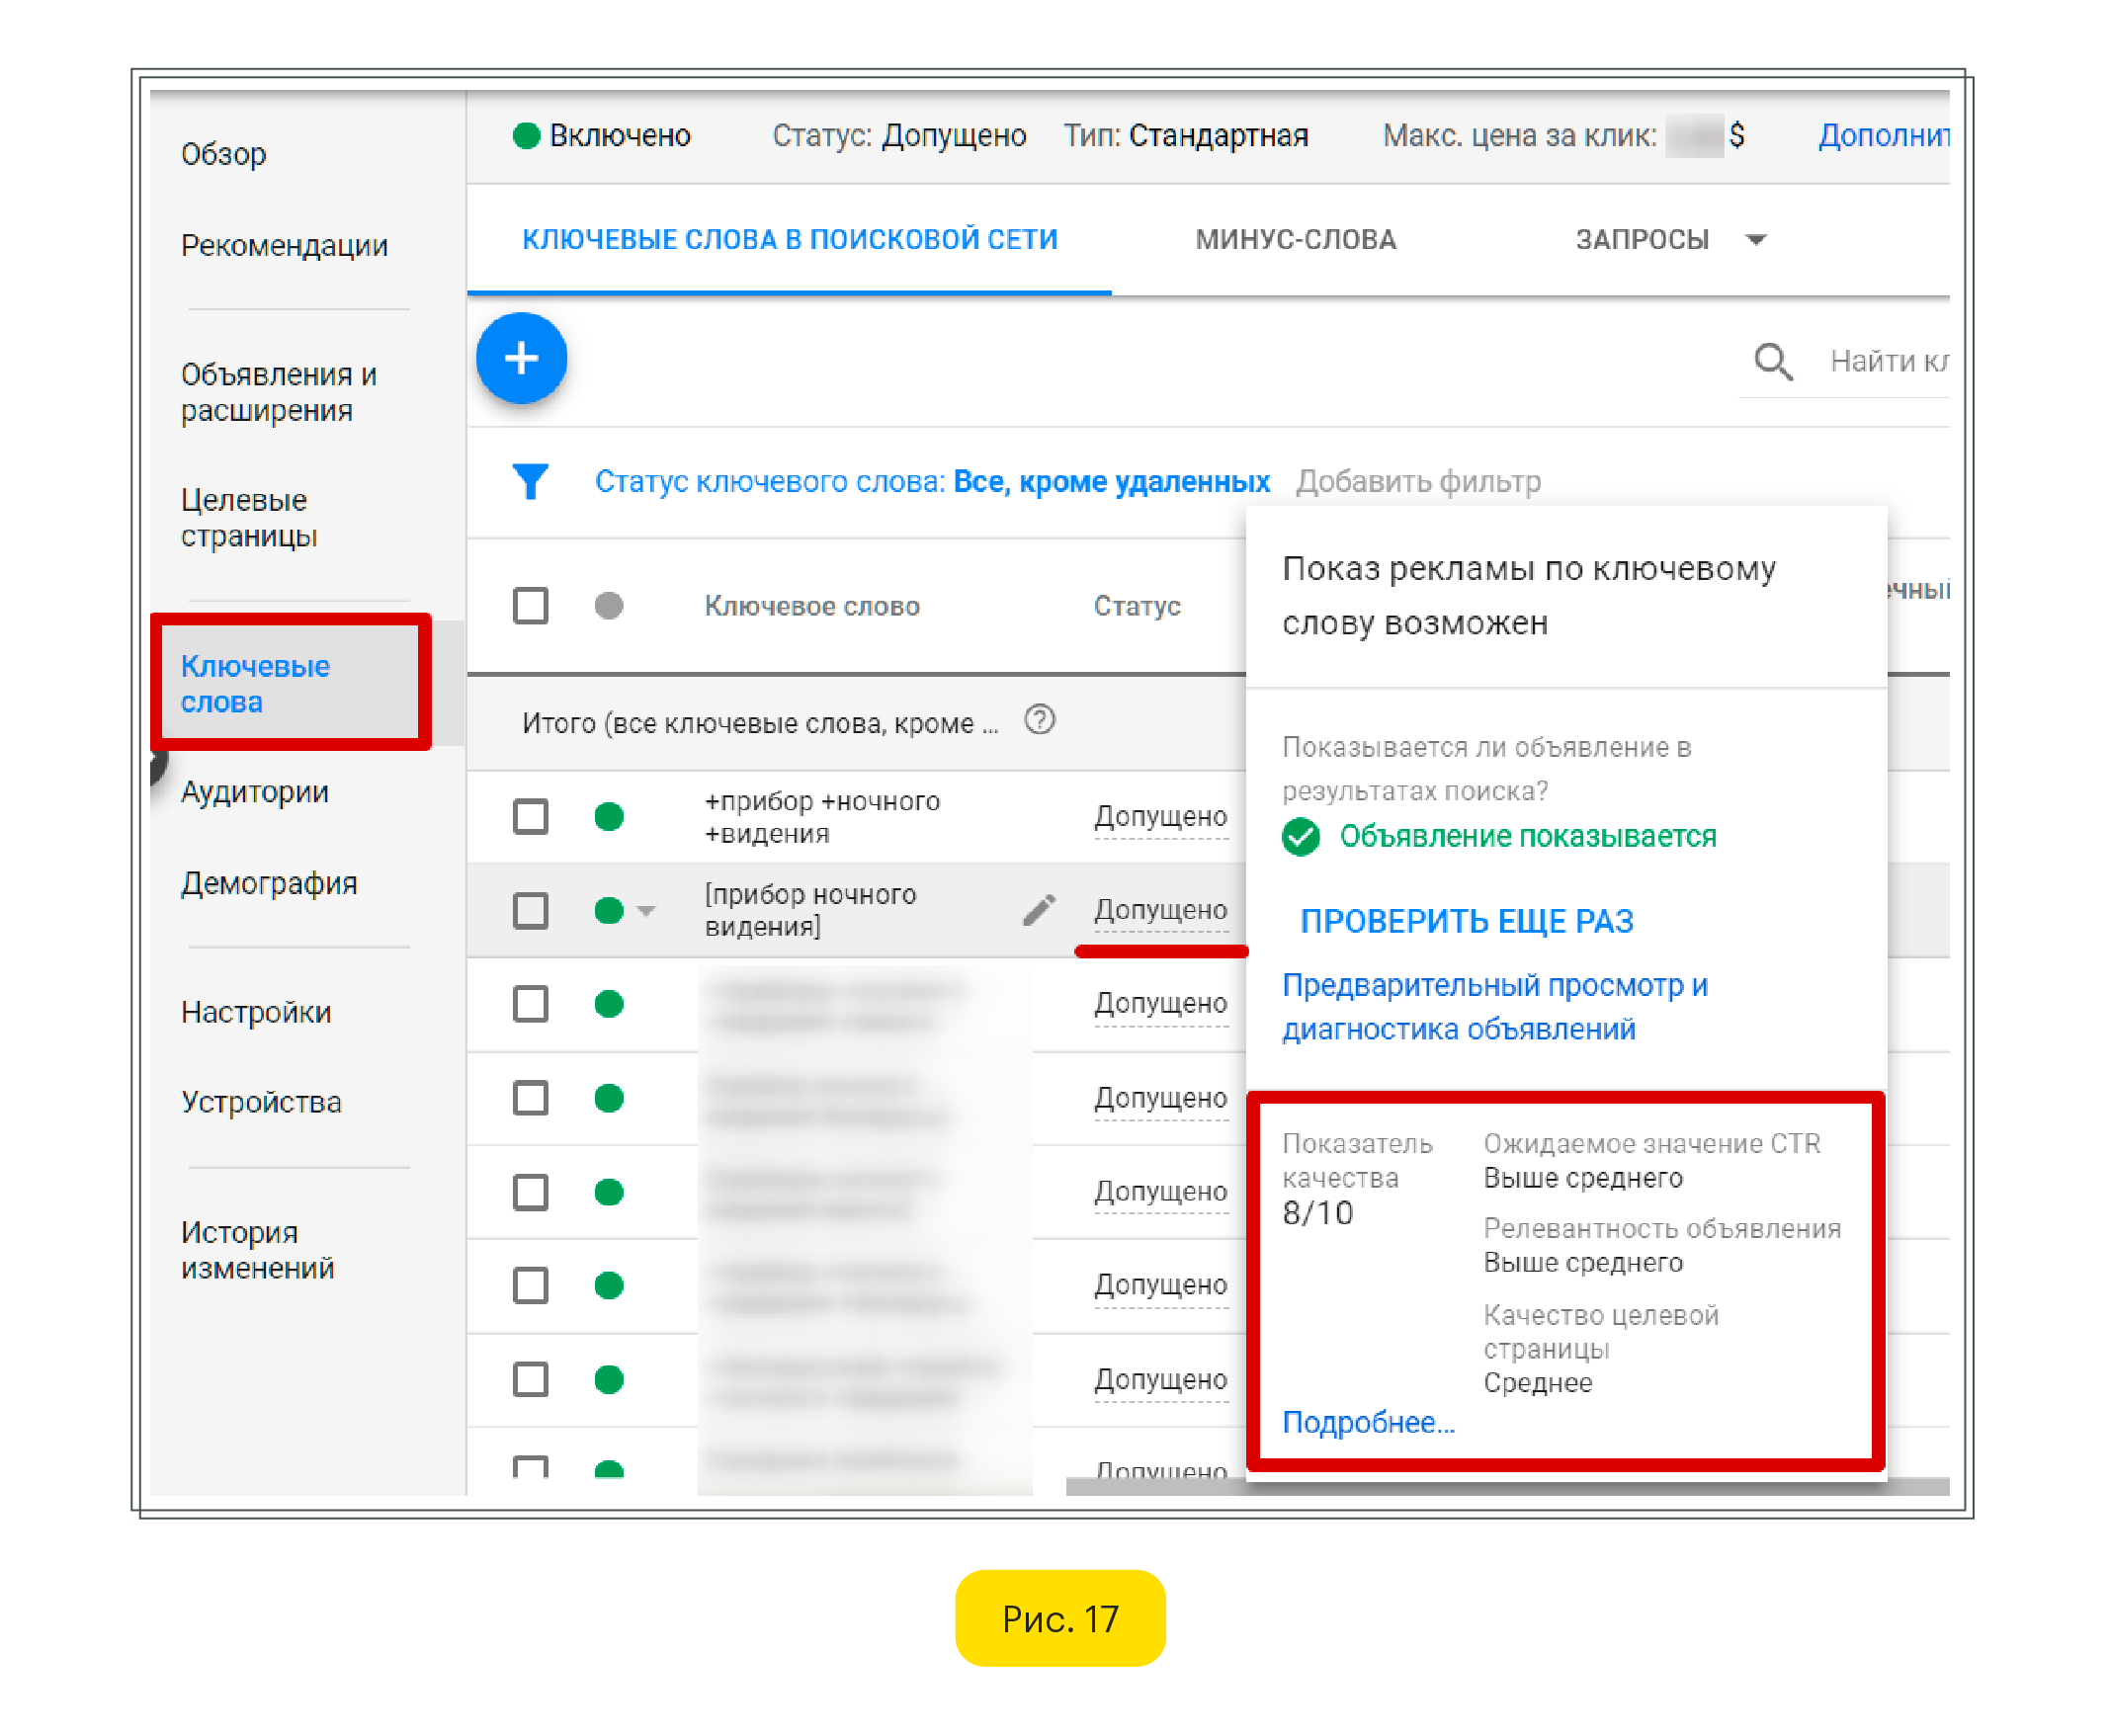This screenshot has height=1736, width=2109.
Task: Check the box for [прибор ночного видения]
Action: click(x=530, y=910)
